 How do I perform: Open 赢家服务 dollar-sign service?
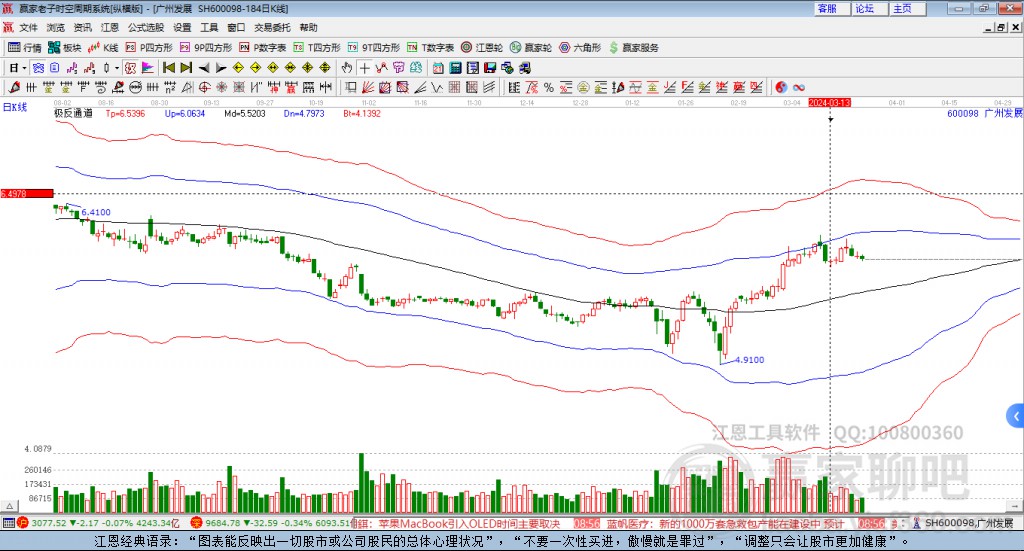(x=634, y=48)
